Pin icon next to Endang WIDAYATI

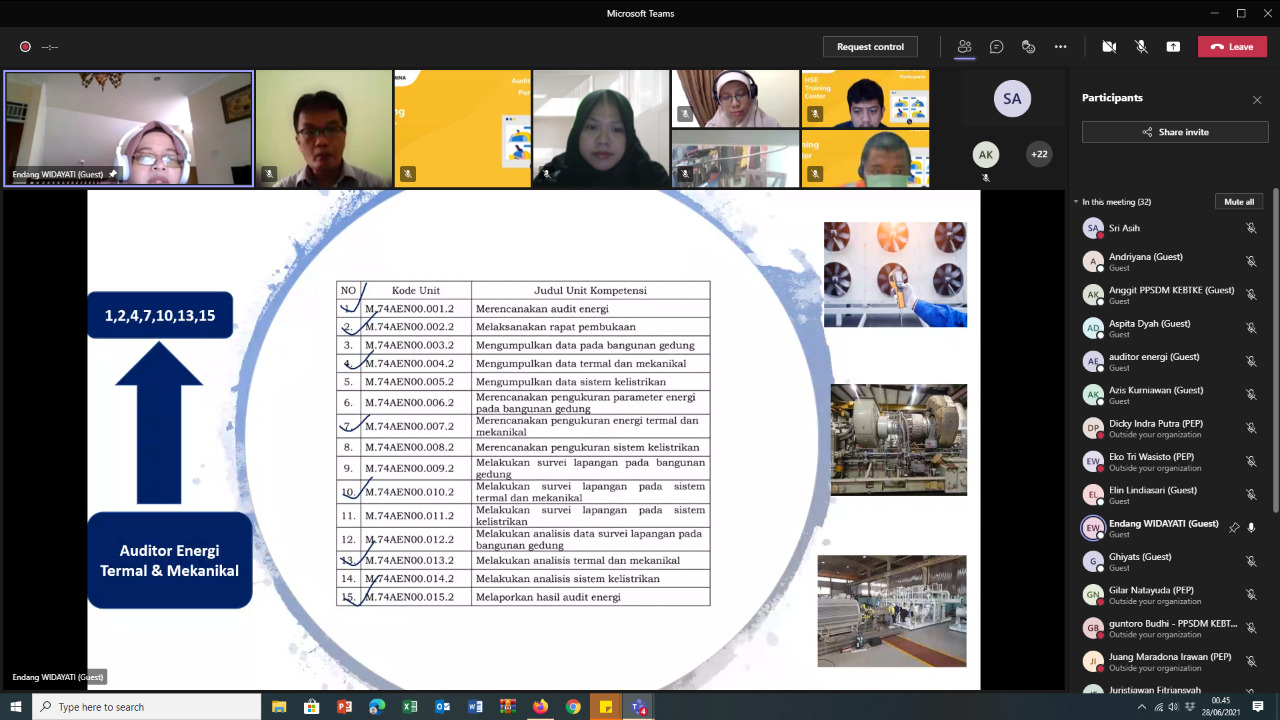pos(1234,528)
